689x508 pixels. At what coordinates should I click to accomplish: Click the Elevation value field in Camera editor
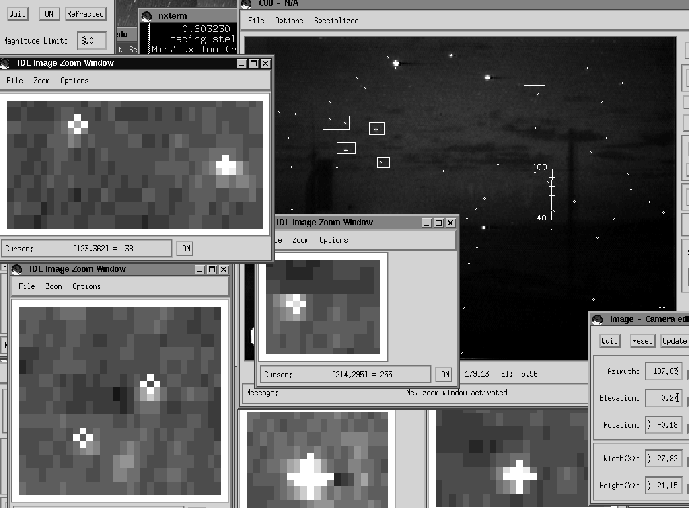(662, 397)
